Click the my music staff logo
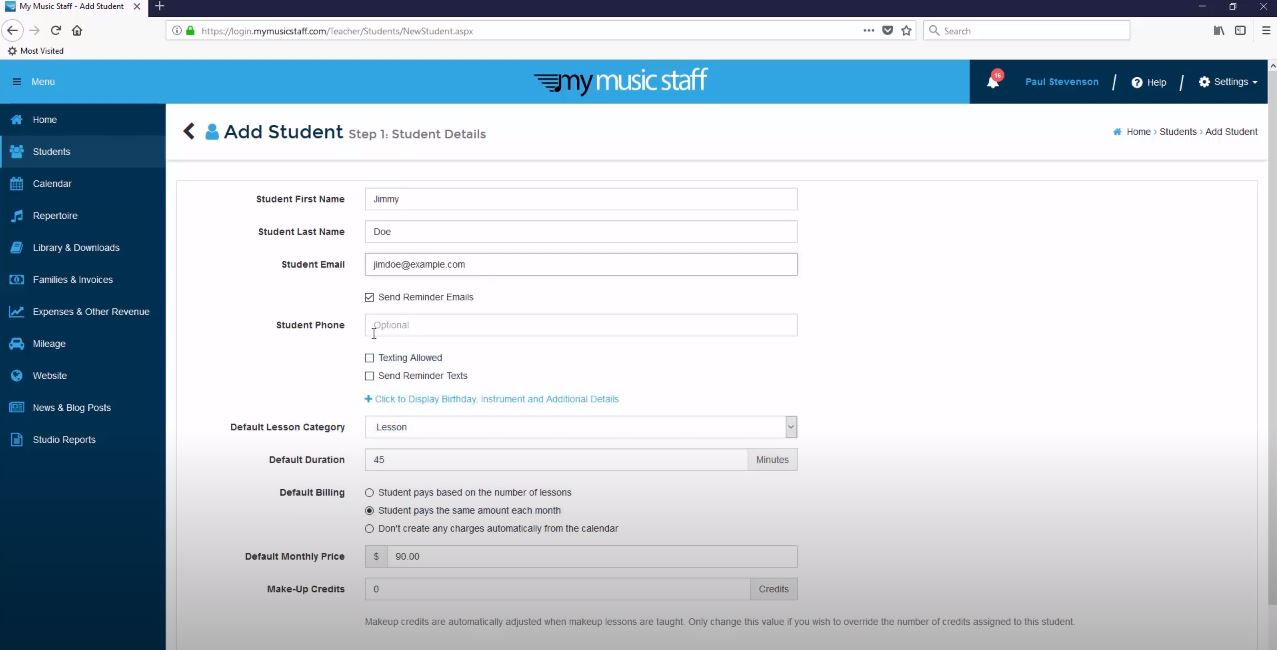This screenshot has width=1277, height=650. pos(621,82)
